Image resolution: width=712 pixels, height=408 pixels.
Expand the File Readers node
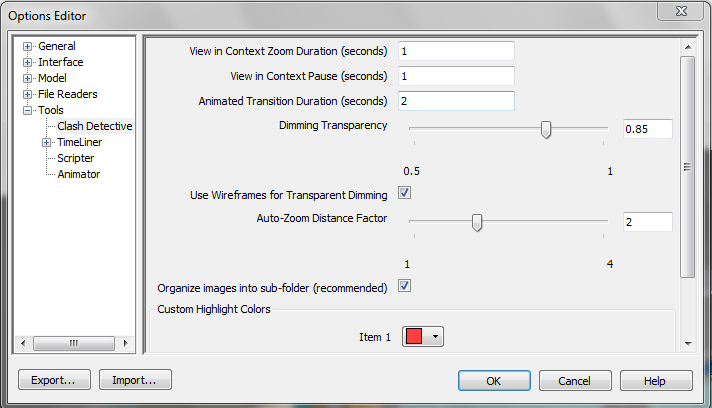pyautogui.click(x=28, y=95)
